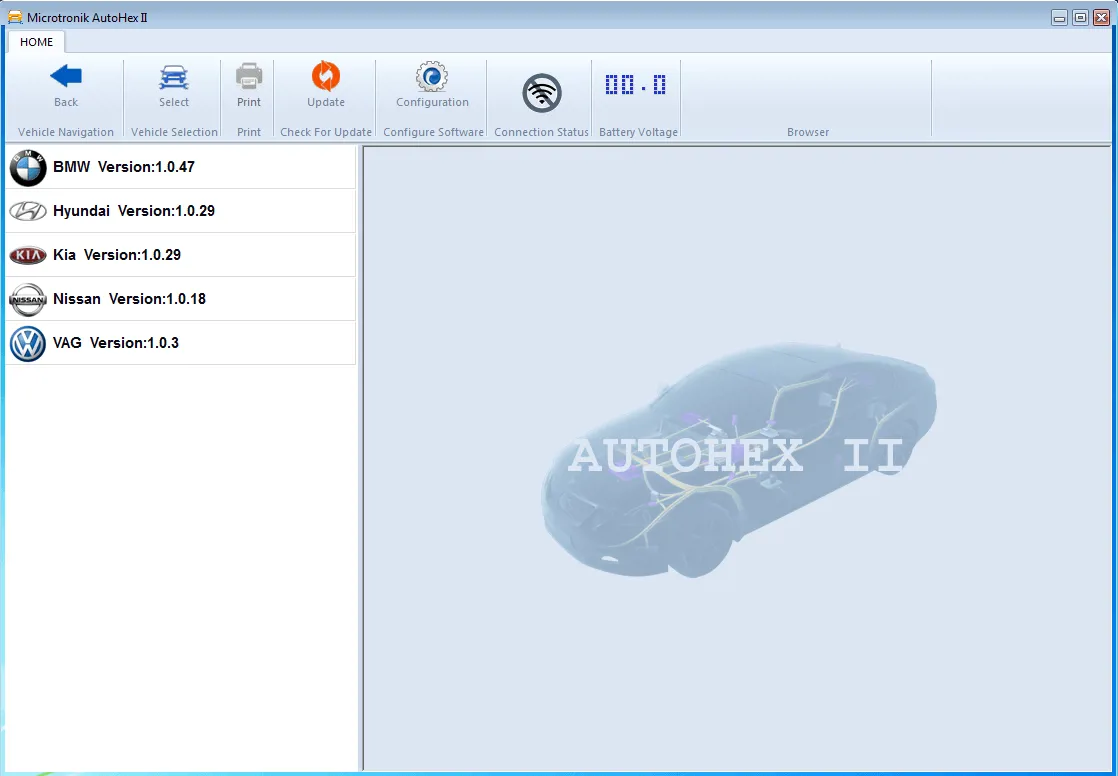Minimize the AutoHex II window
Image resolution: width=1118 pixels, height=776 pixels.
tap(1060, 18)
